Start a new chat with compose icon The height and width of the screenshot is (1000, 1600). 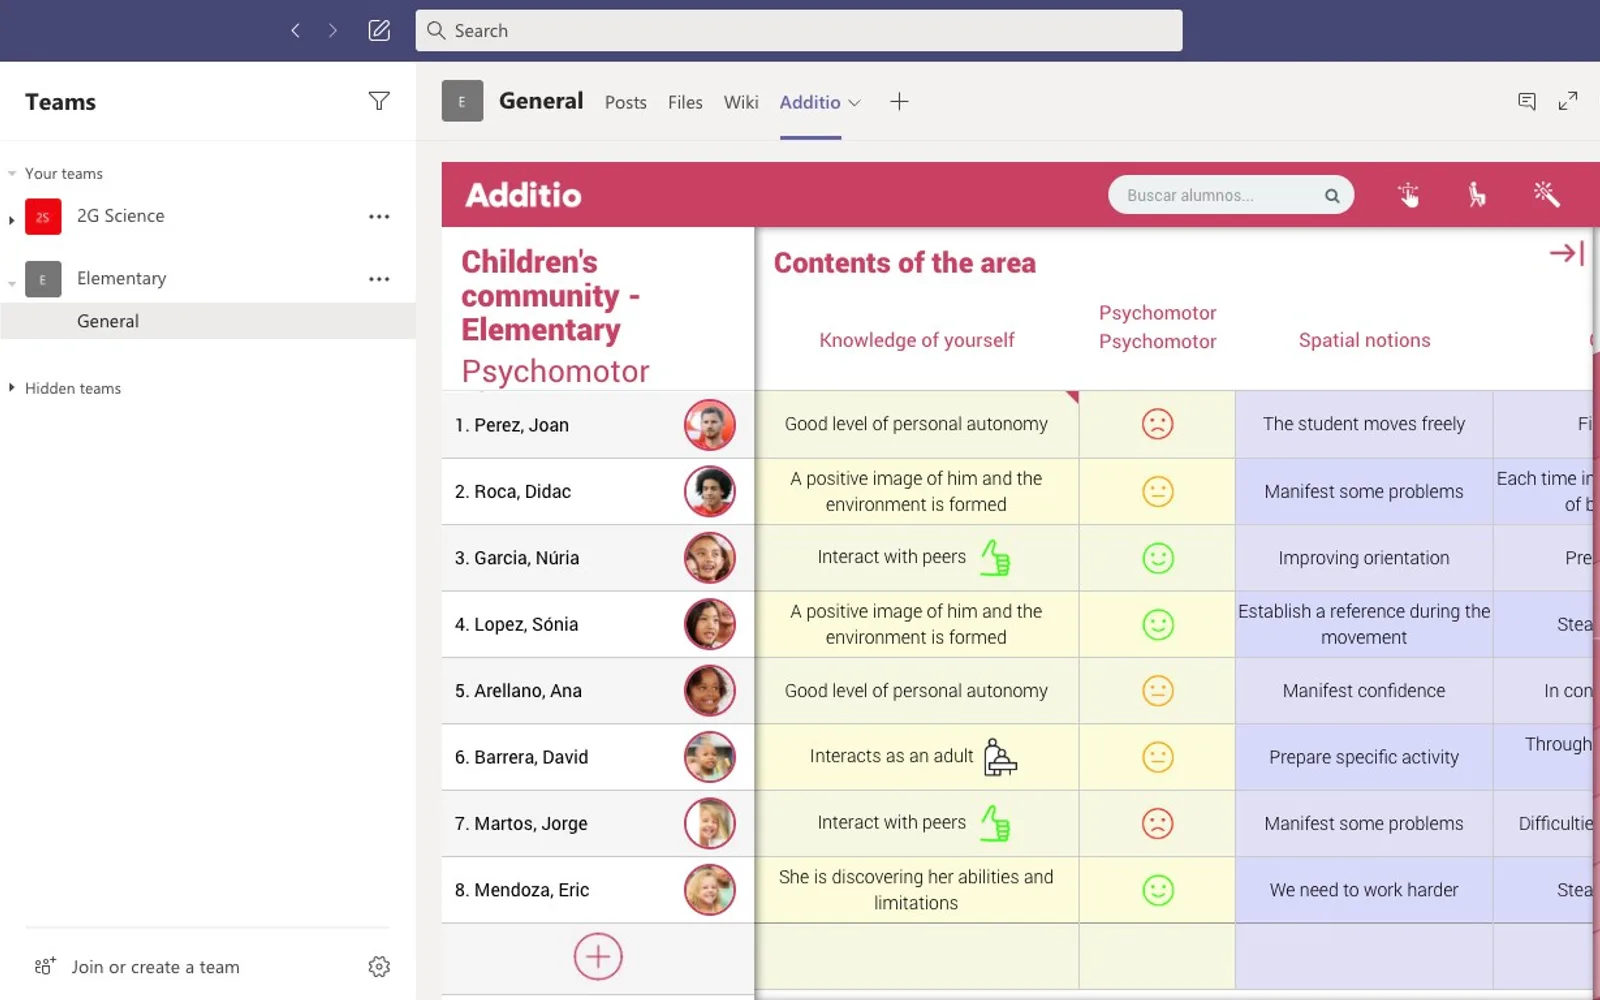(x=379, y=30)
